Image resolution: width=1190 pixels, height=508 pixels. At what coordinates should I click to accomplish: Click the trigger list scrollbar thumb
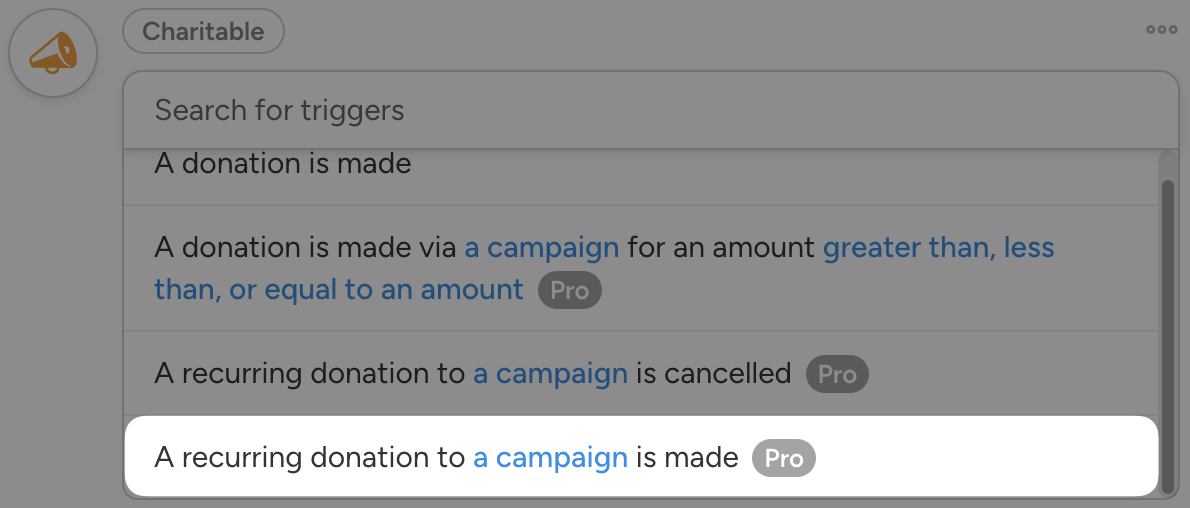click(x=1167, y=335)
